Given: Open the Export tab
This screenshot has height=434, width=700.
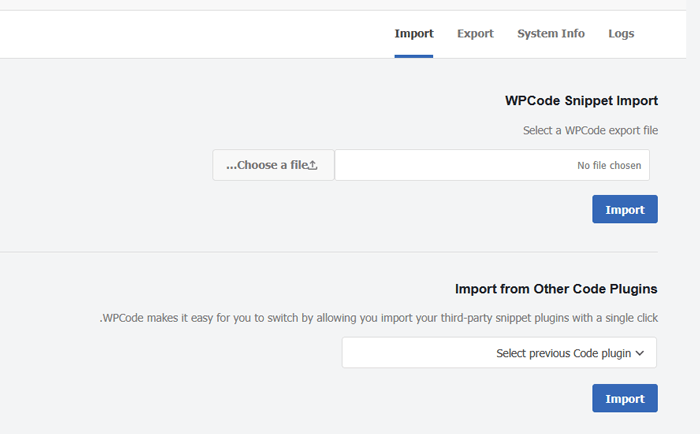Looking at the screenshot, I should (475, 34).
